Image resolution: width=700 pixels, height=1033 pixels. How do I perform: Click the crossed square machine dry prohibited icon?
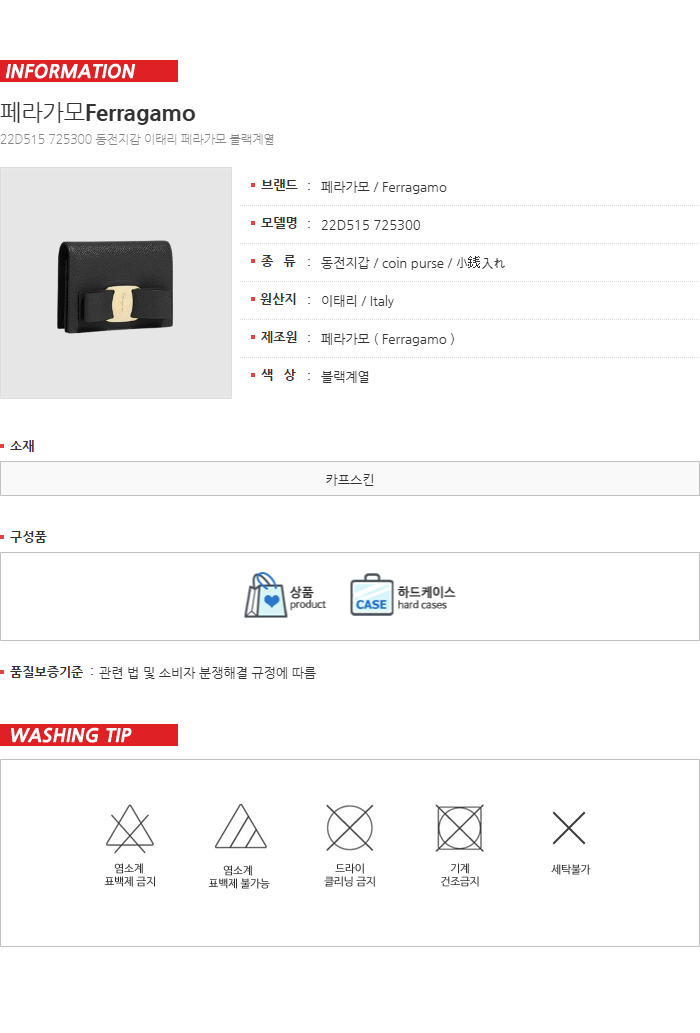point(460,827)
